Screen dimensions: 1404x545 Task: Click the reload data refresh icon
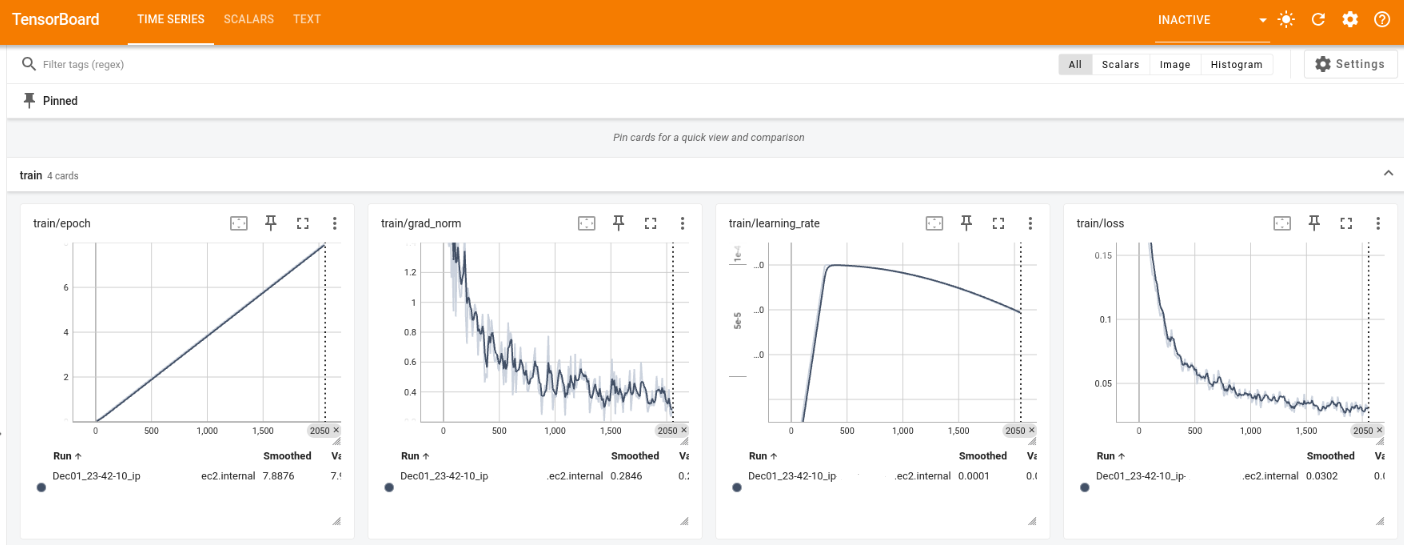coord(1318,20)
